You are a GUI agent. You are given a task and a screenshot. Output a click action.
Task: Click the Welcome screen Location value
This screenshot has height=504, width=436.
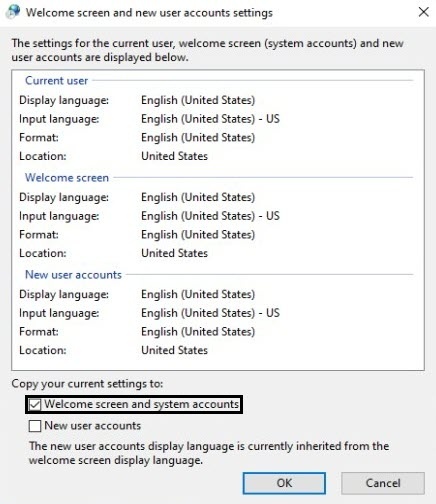[x=174, y=253]
